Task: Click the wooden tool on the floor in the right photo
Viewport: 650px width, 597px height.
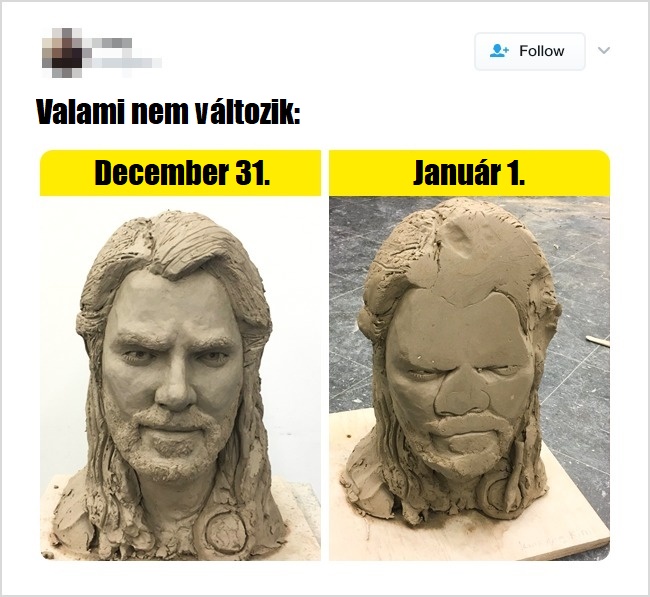Action: [598, 342]
